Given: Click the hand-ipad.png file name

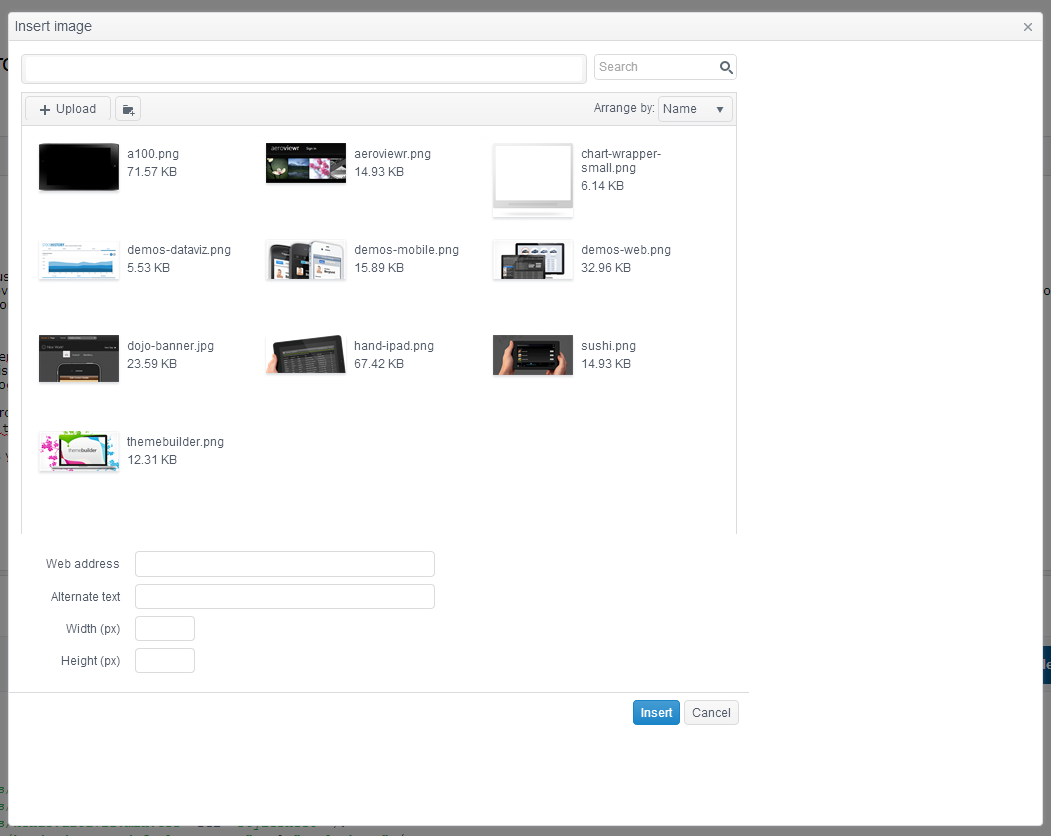Looking at the screenshot, I should [393, 346].
